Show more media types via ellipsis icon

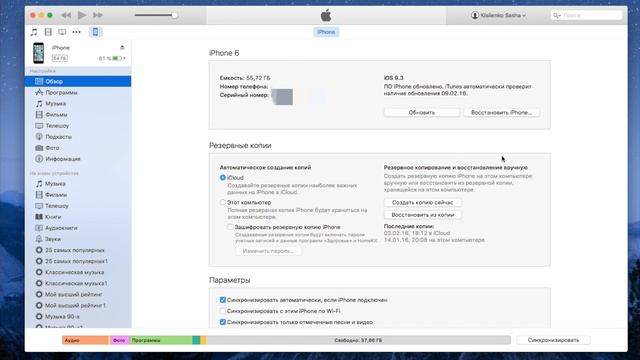[x=76, y=32]
